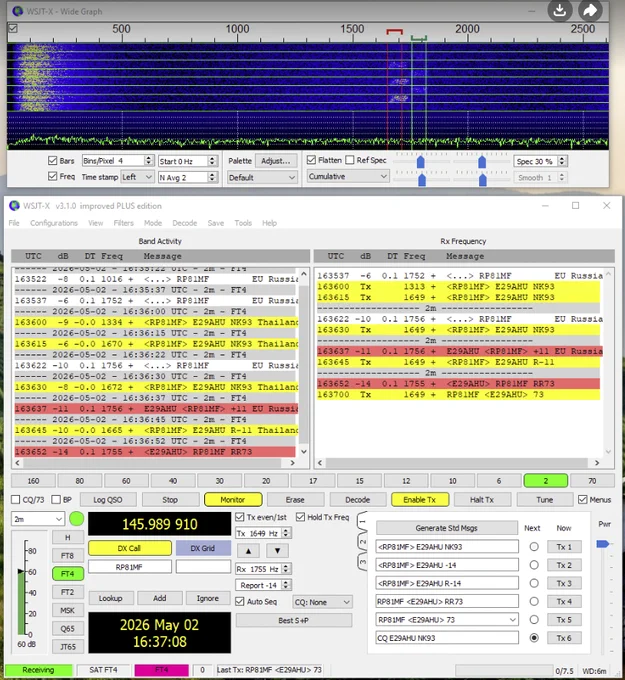
Task: Toggle the Menus checkbox
Action: (x=582, y=500)
